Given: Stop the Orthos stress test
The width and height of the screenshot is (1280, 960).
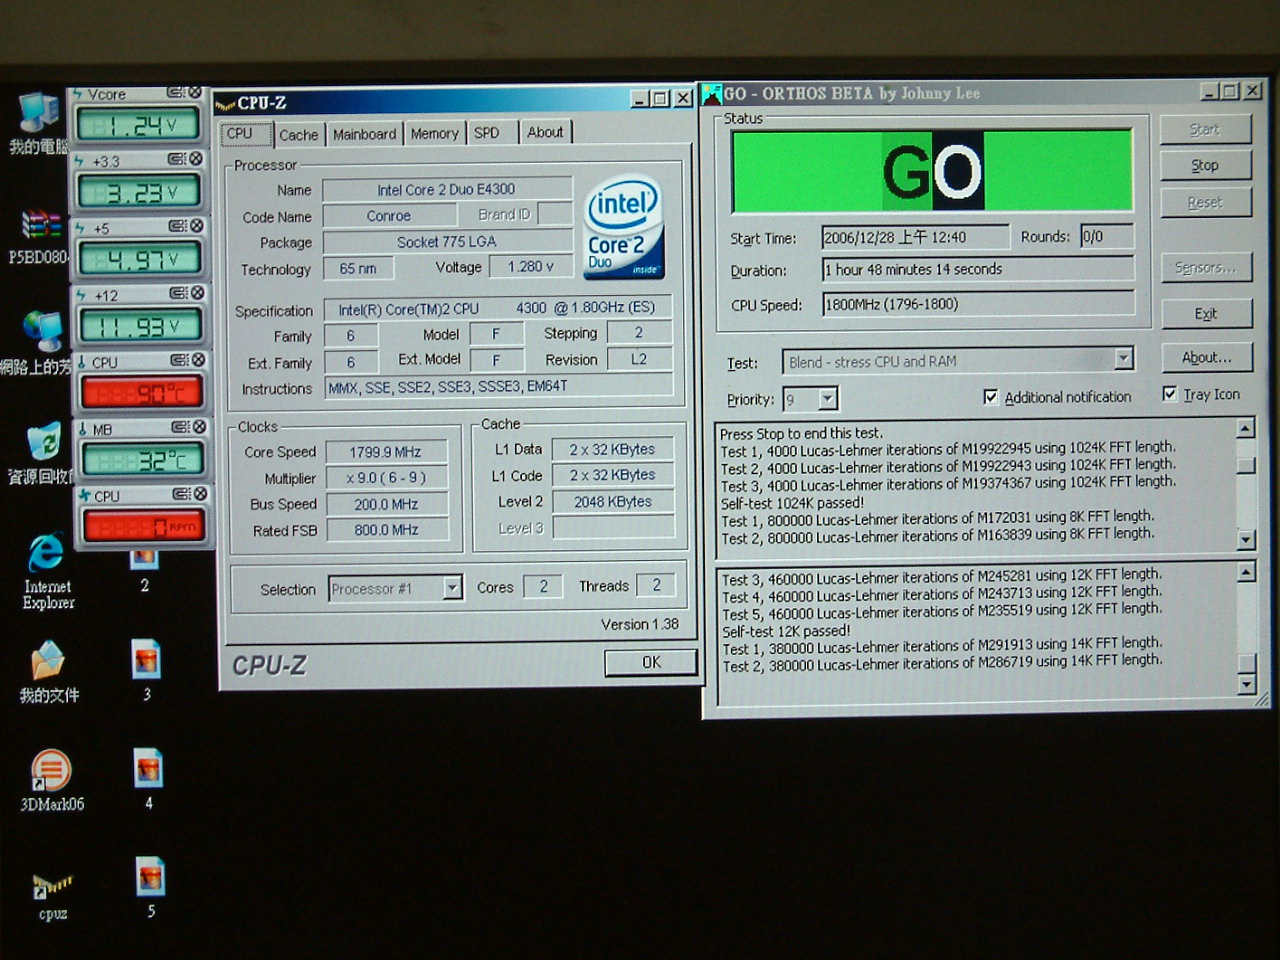Looking at the screenshot, I should coord(1205,165).
